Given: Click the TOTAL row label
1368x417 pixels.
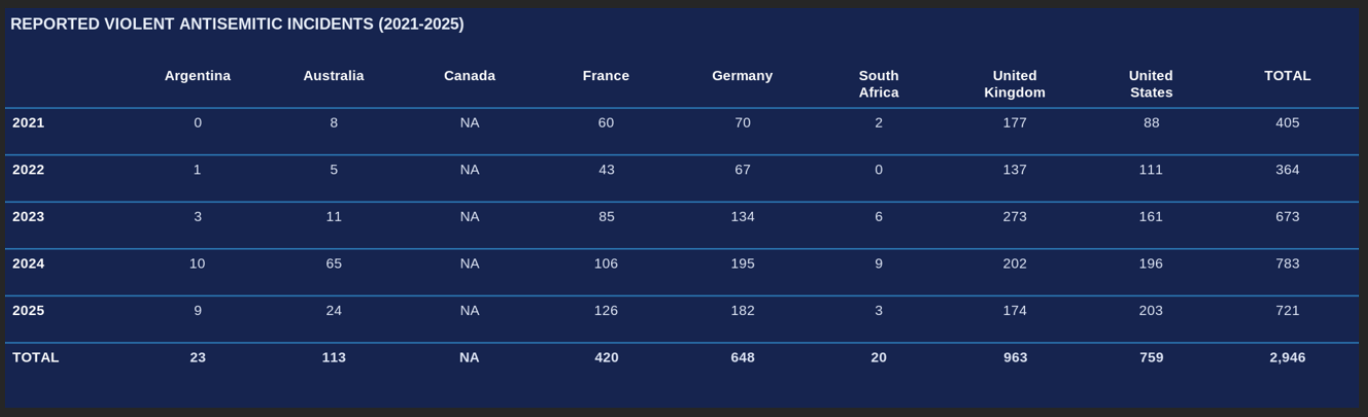Looking at the screenshot, I should pyautogui.click(x=35, y=358).
